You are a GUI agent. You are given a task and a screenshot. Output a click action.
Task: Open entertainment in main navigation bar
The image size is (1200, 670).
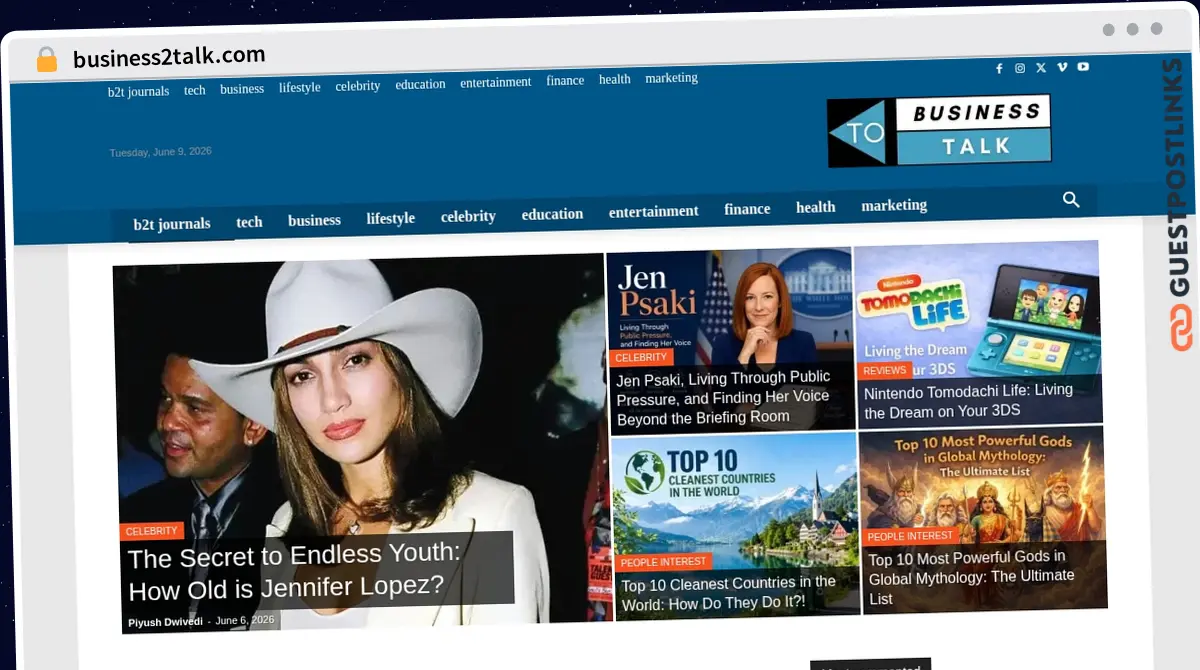[x=654, y=211]
